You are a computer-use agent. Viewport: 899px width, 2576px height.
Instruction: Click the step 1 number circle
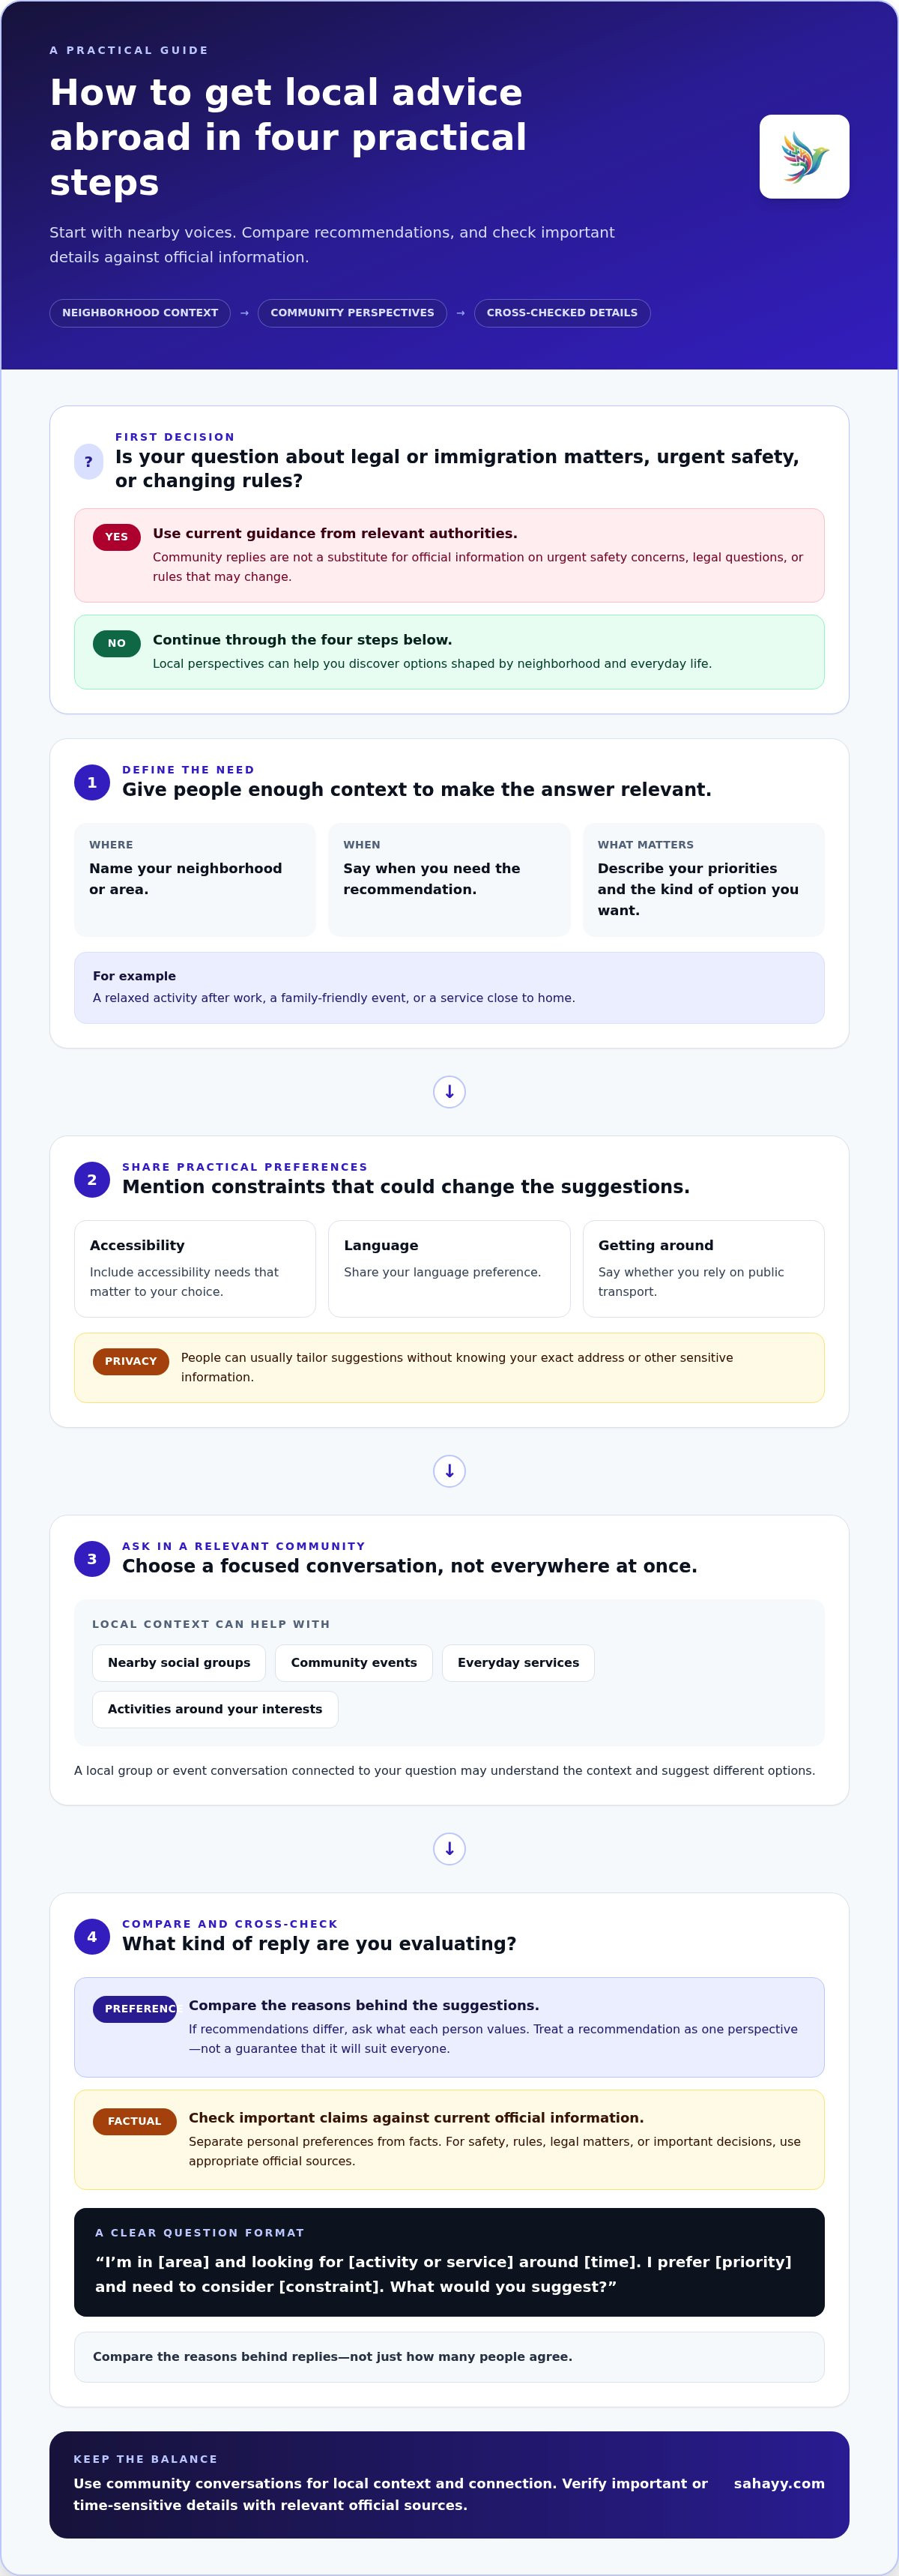92,782
